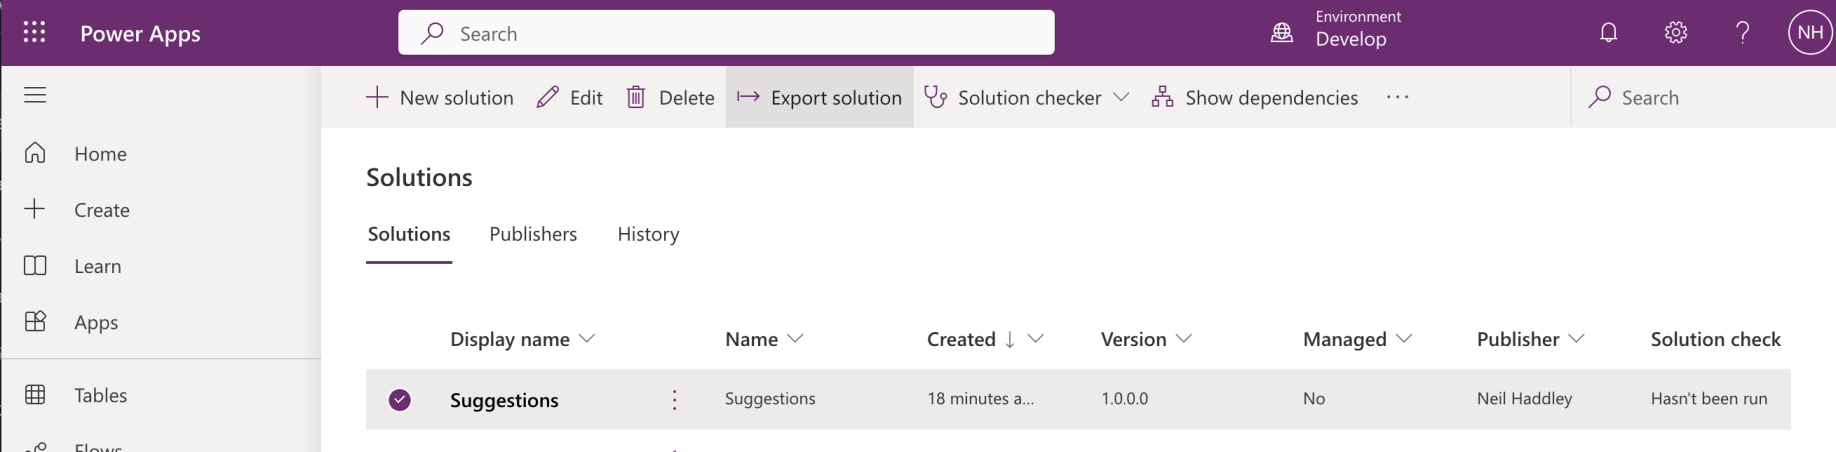
Task: Expand the Solution checker dropdown arrow
Action: point(1121,97)
